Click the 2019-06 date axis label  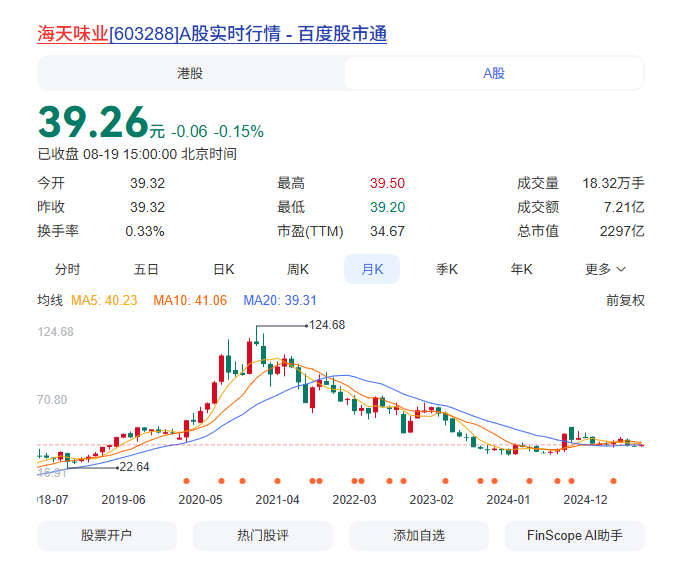[123, 500]
